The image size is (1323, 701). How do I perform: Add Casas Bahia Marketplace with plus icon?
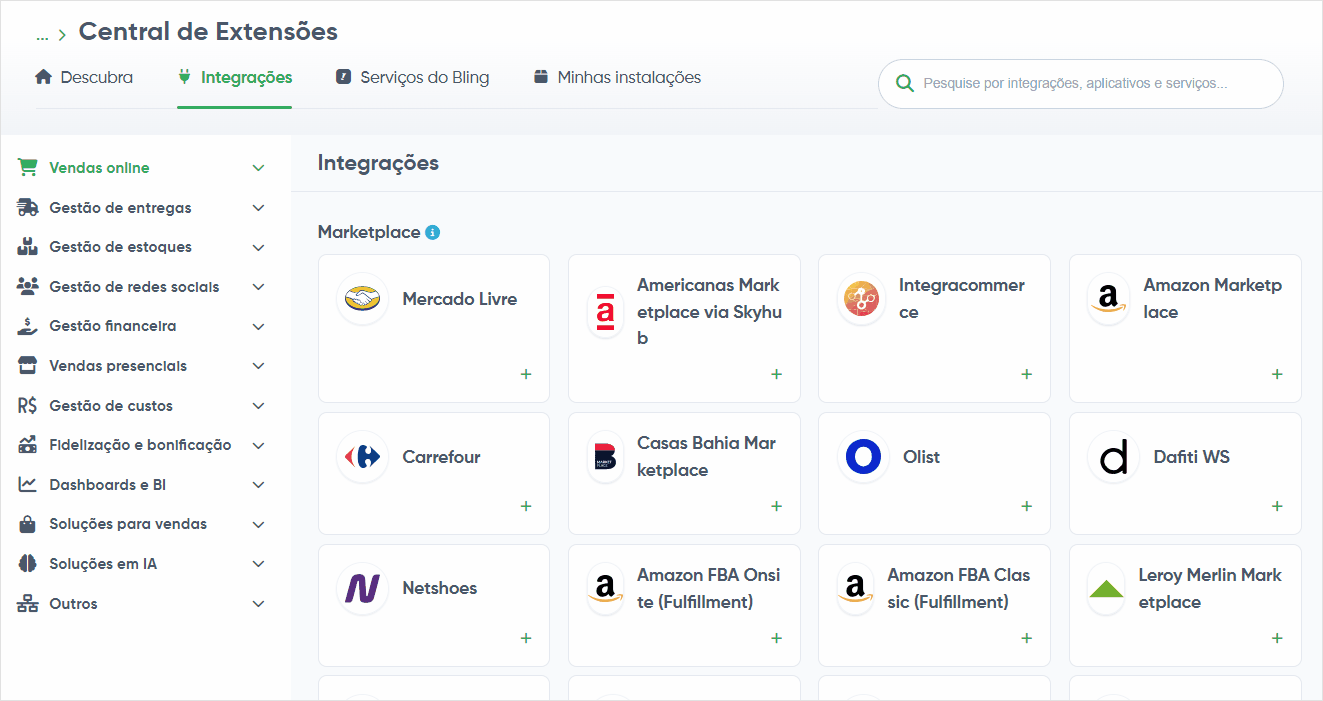point(776,506)
